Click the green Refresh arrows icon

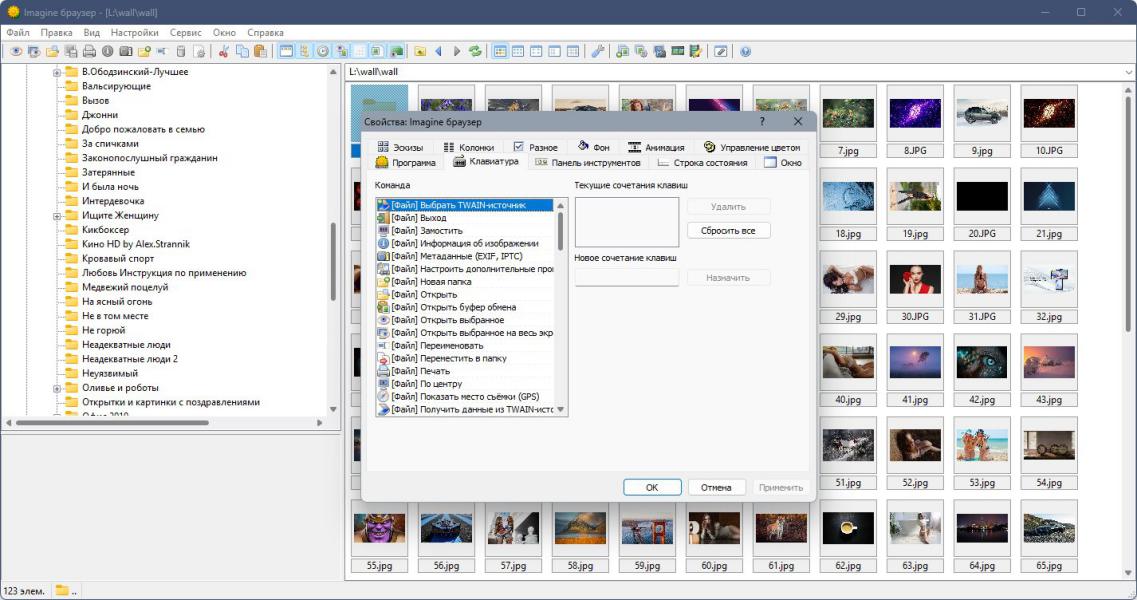pos(475,51)
